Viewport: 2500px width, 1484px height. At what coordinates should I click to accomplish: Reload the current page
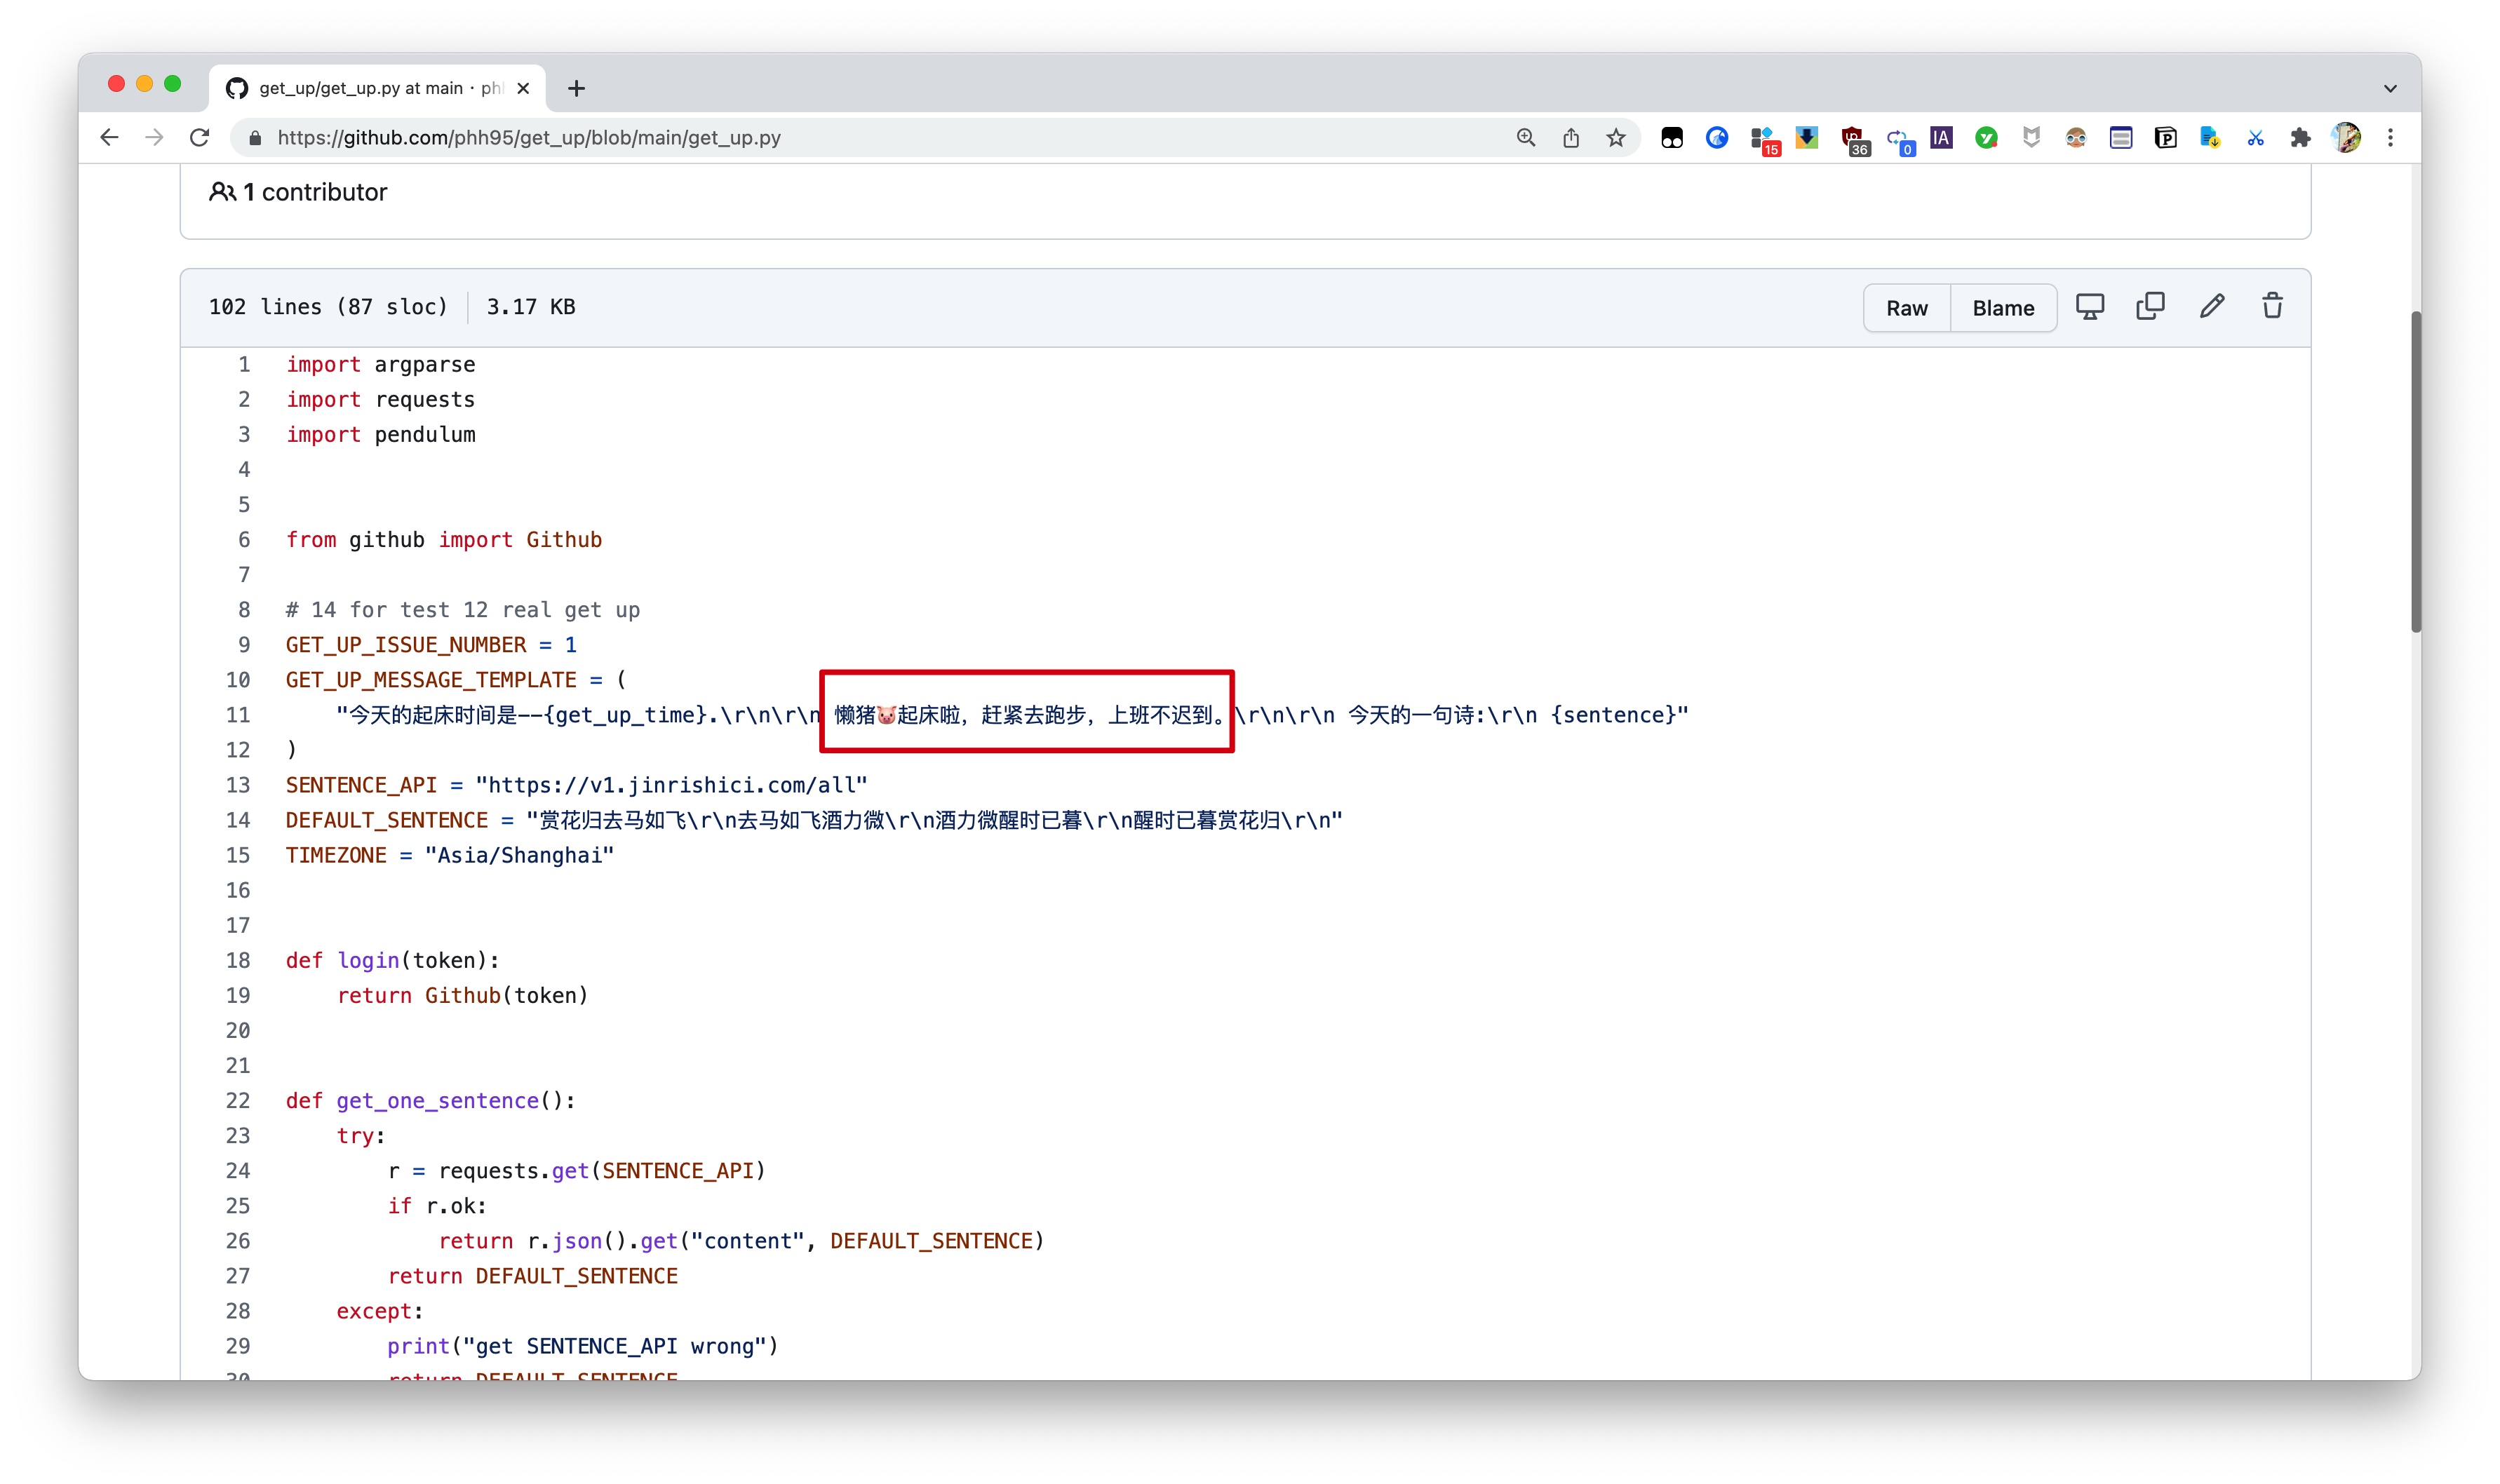coord(200,138)
